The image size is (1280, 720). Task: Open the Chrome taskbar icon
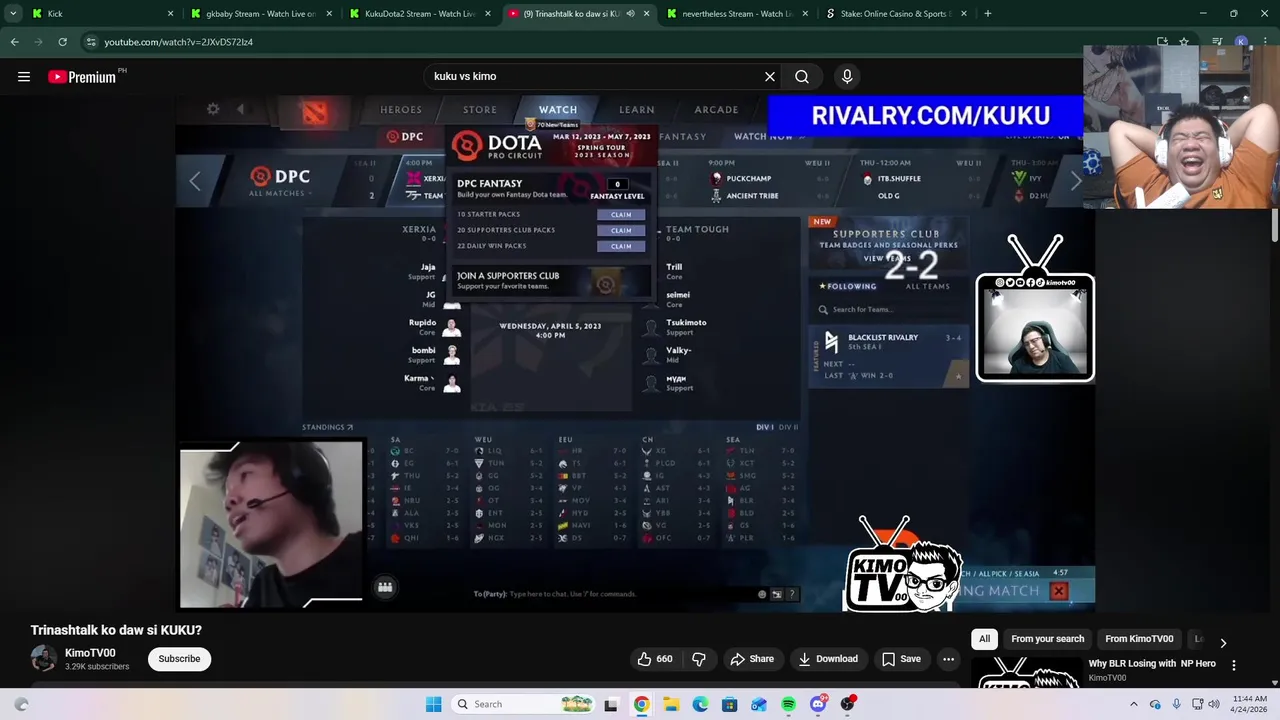click(641, 704)
